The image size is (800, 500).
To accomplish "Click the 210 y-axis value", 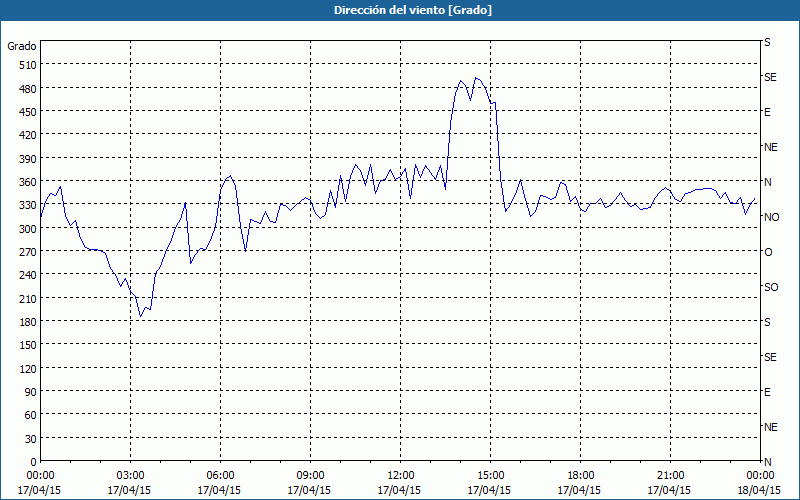I will click(28, 298).
